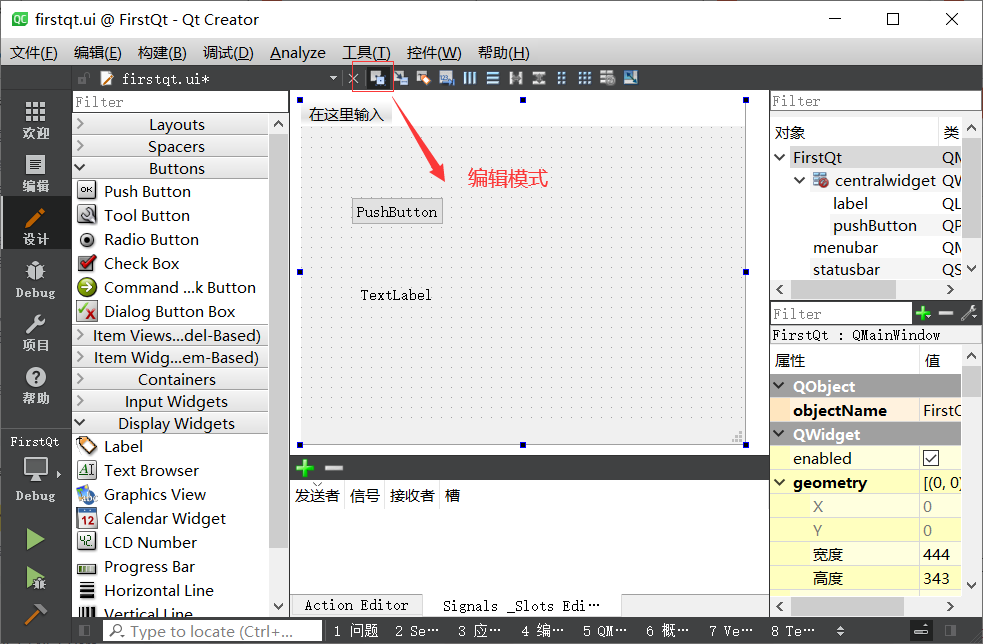
Task: Switch to the Action Editor tab
Action: (x=357, y=605)
